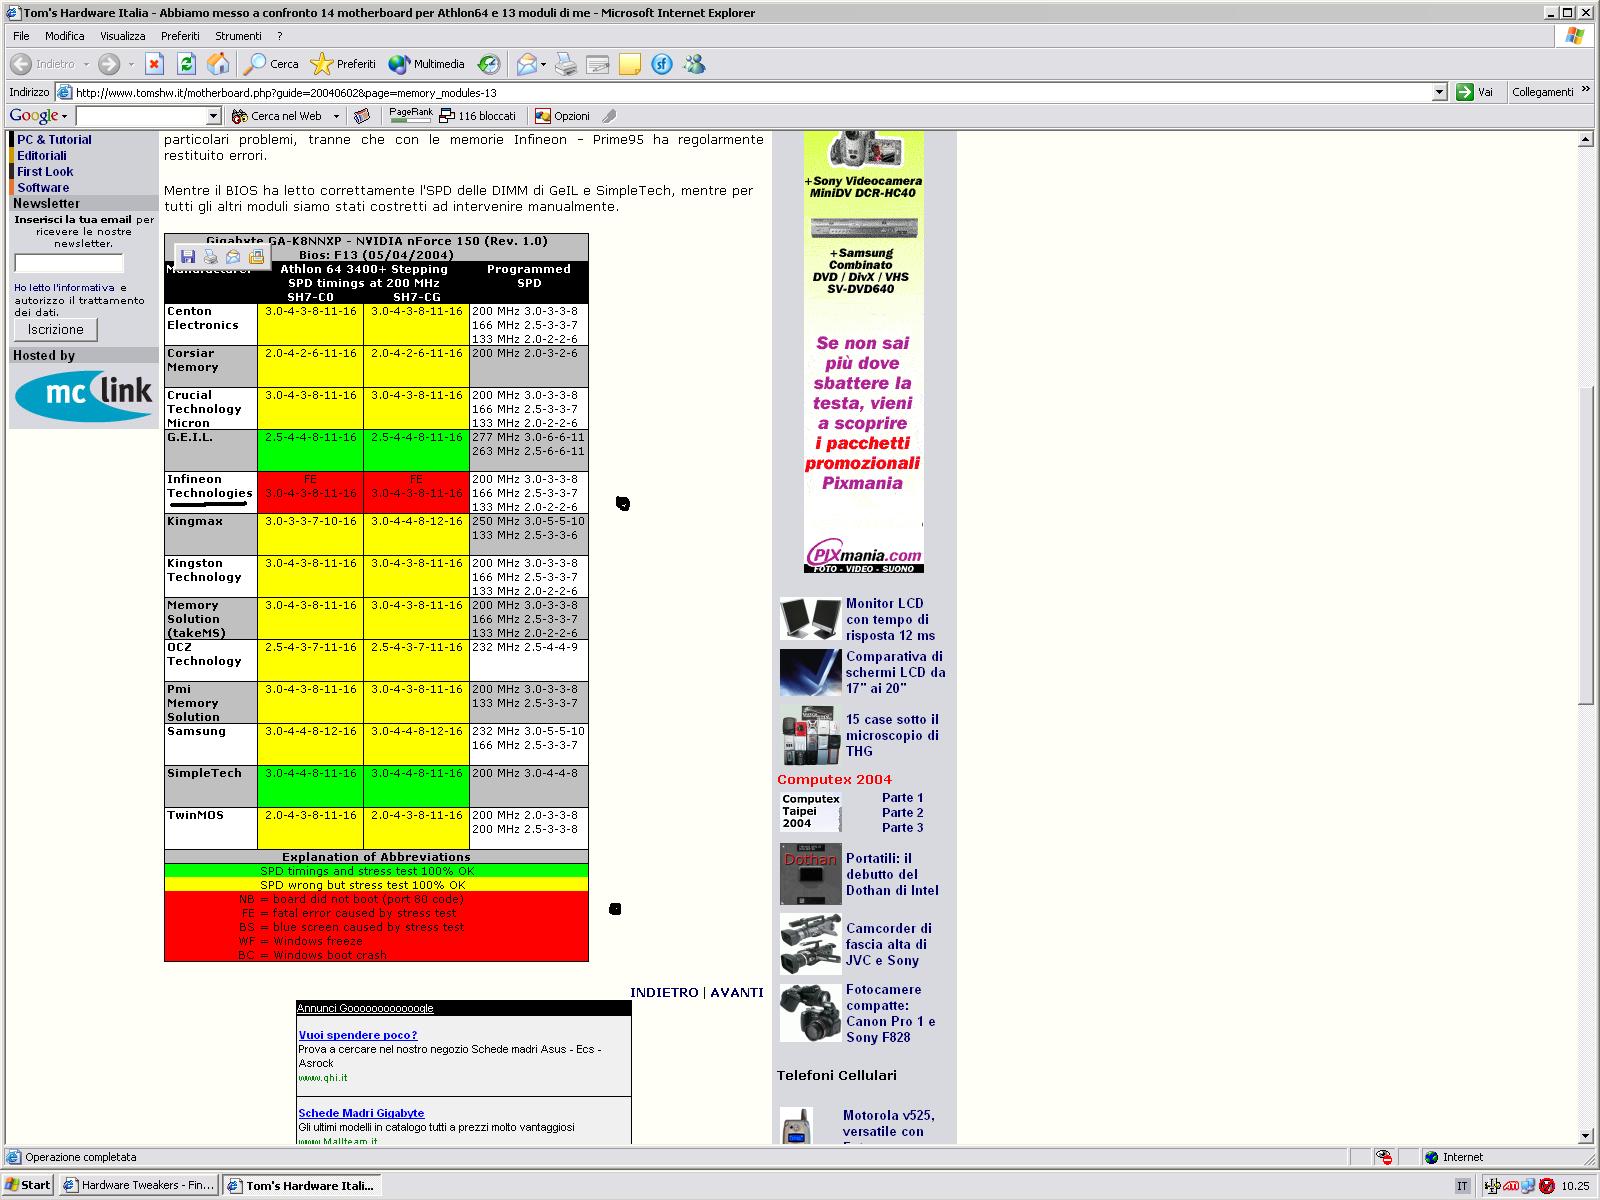Save the image with the floppy icon
This screenshot has height=1200, width=1600.
pos(187,257)
